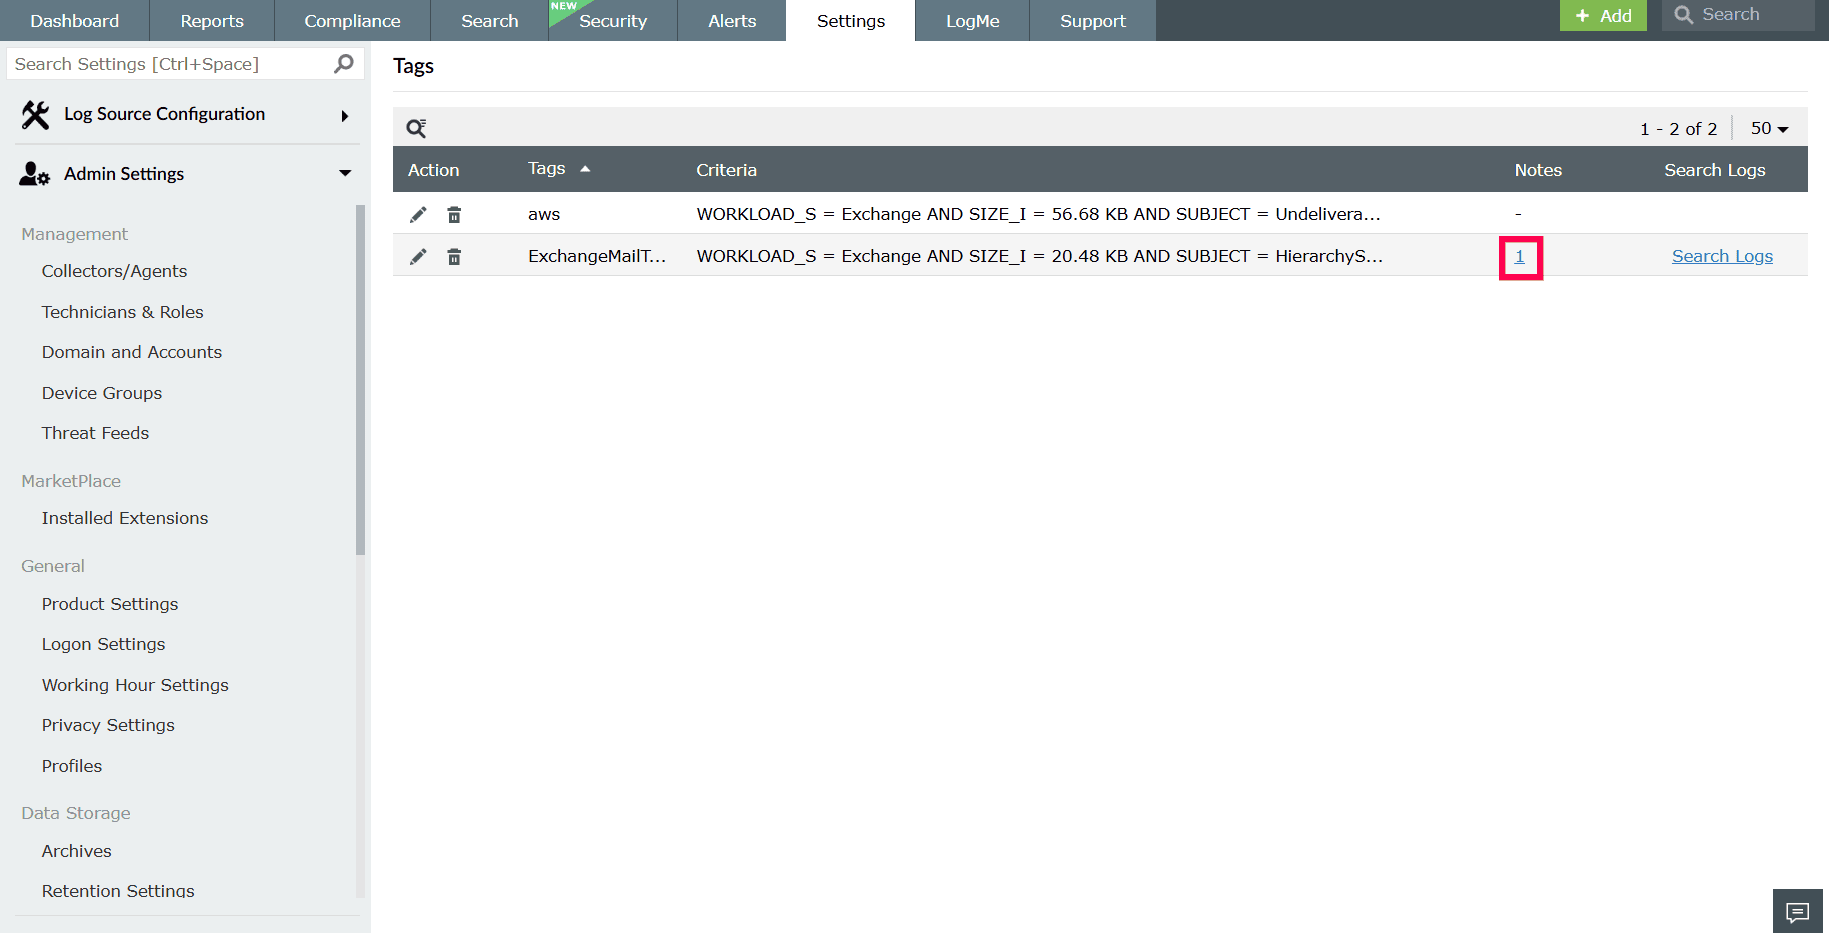Collapse the Admin Settings section
1829x933 pixels.
click(x=345, y=173)
